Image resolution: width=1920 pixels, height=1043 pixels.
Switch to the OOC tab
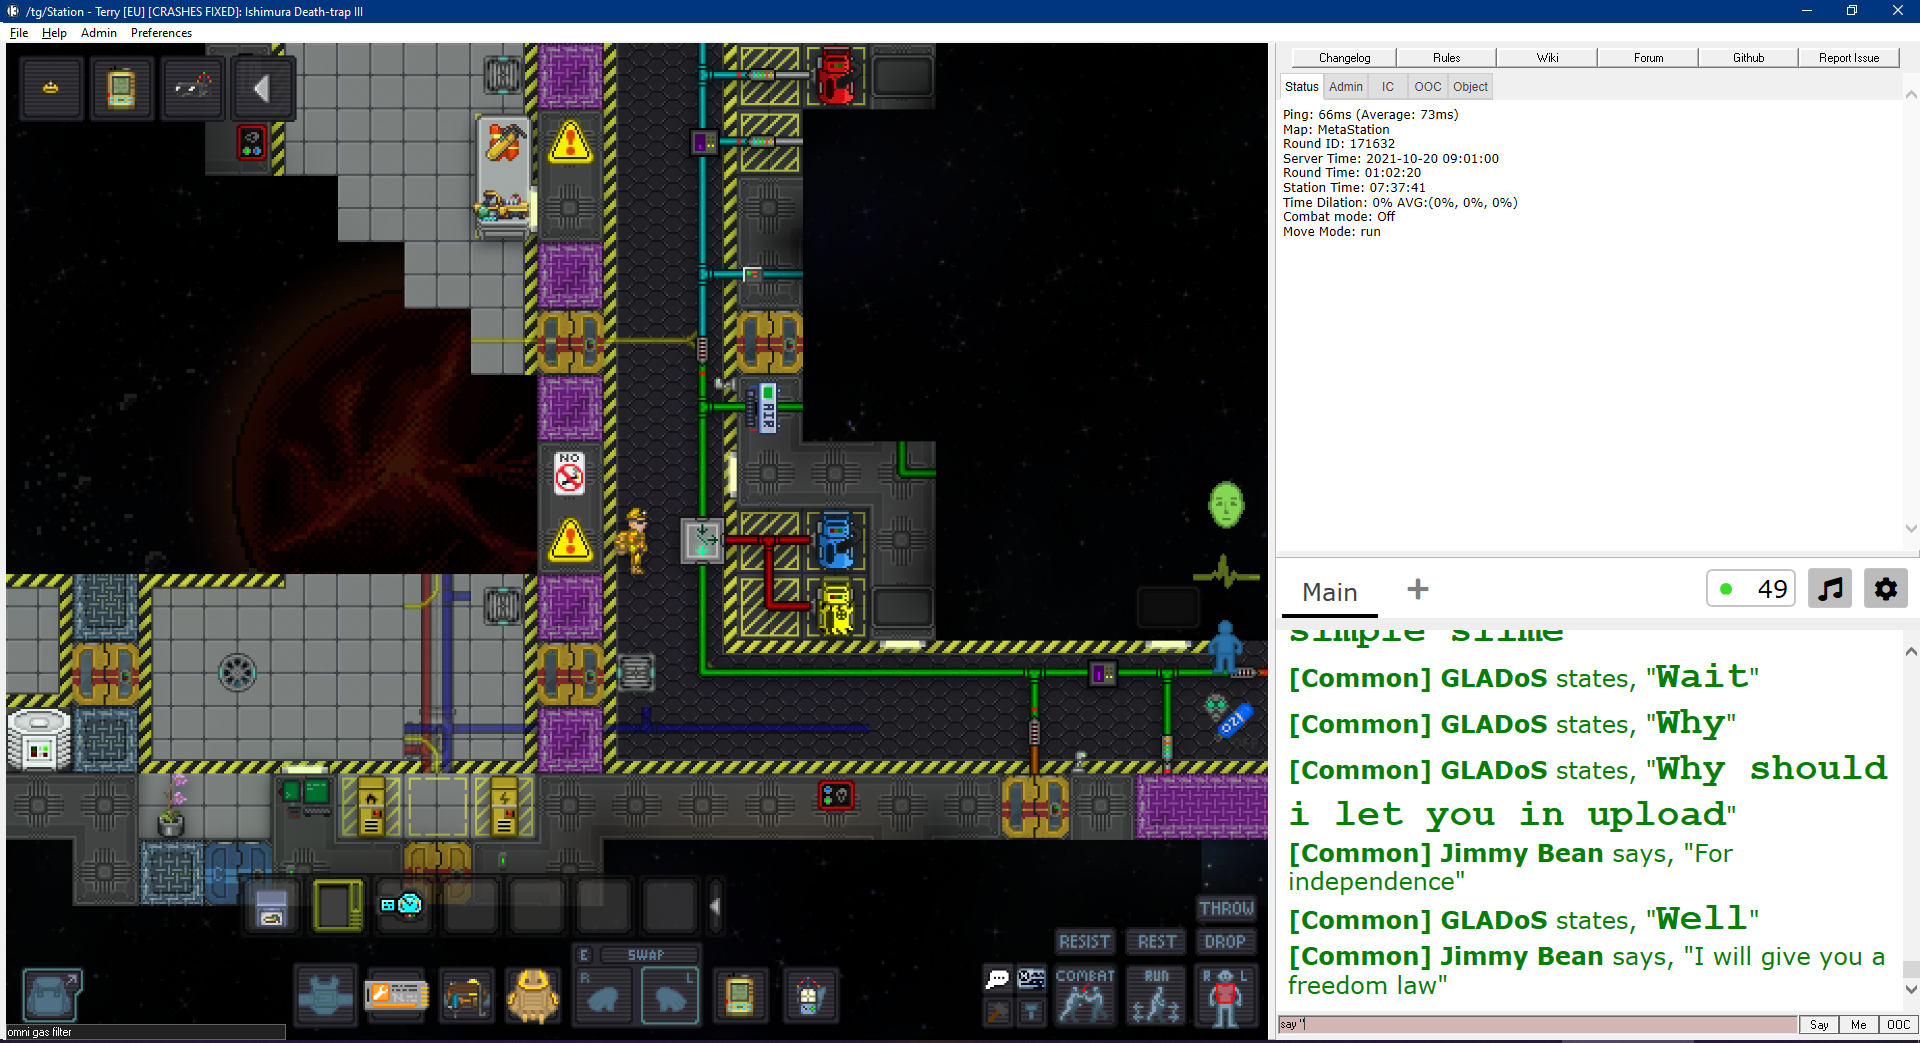(x=1427, y=87)
